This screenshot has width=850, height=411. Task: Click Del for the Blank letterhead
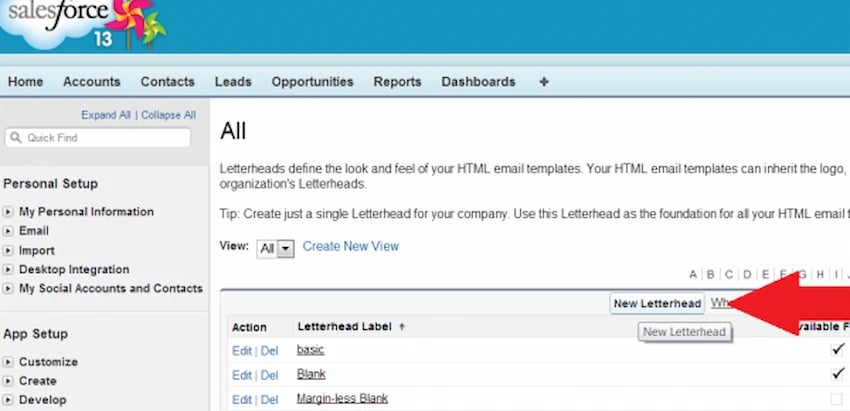[269, 375]
